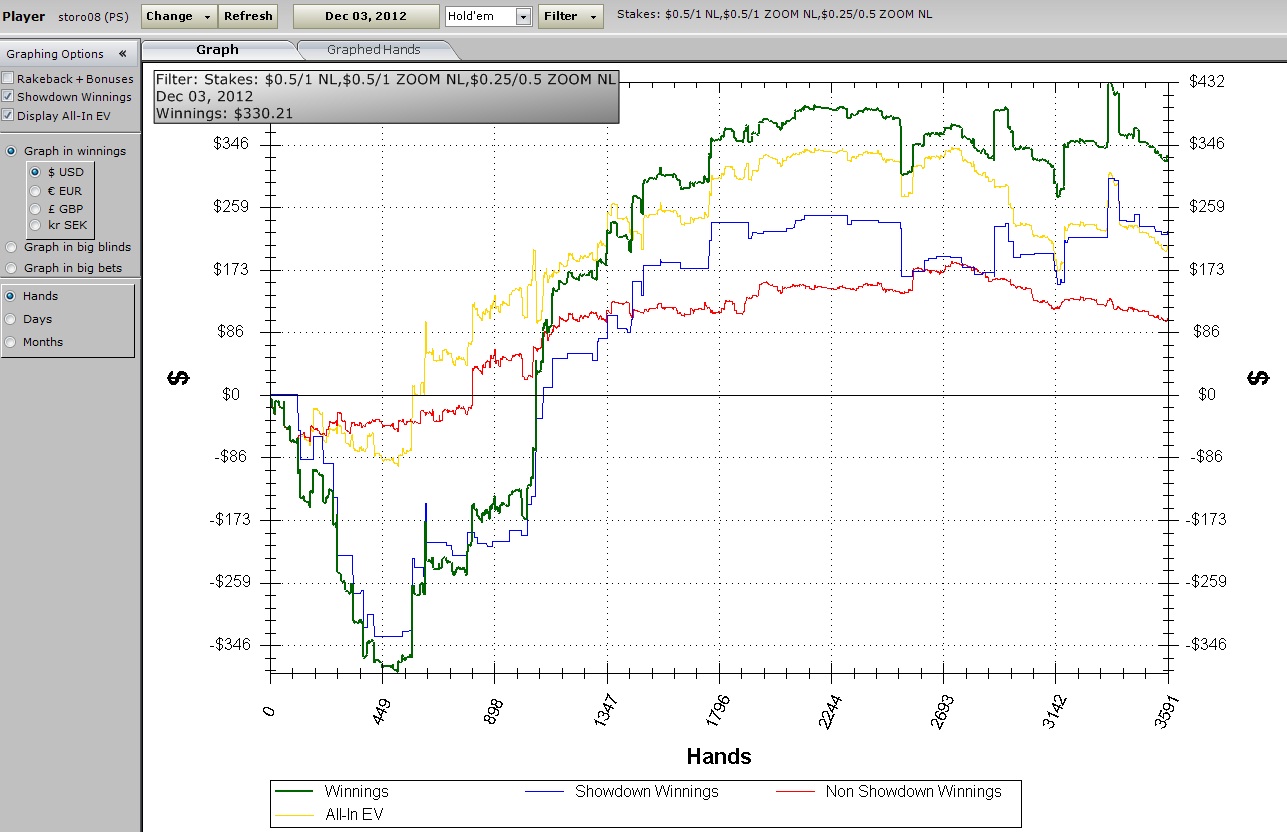Viewport: 1287px width, 832px height.
Task: Expand the Hold'em game type combo box
Action: coord(523,17)
